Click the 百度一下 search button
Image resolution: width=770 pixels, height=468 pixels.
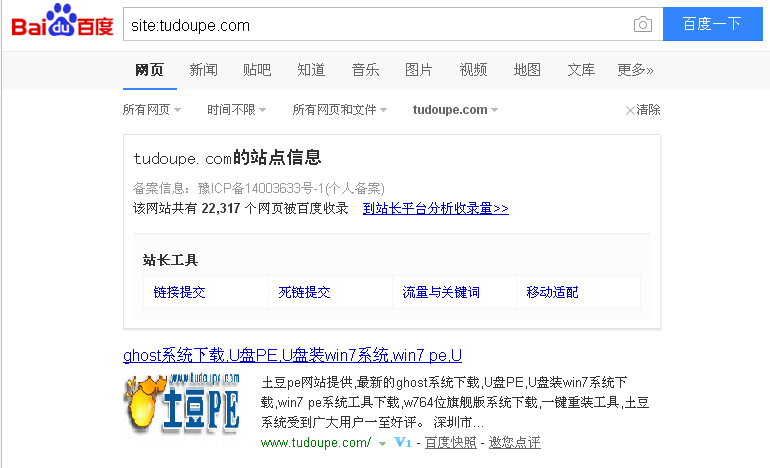click(x=713, y=24)
